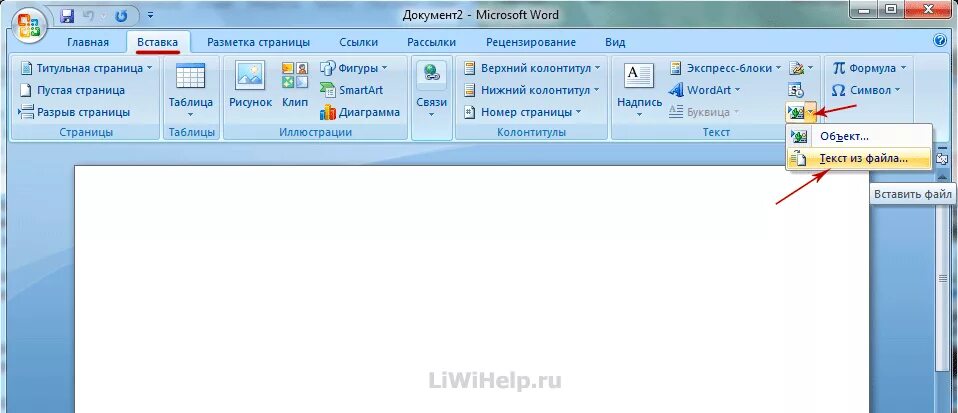
Task: Expand the Верхний колонтитул header menu
Action: pos(531,68)
